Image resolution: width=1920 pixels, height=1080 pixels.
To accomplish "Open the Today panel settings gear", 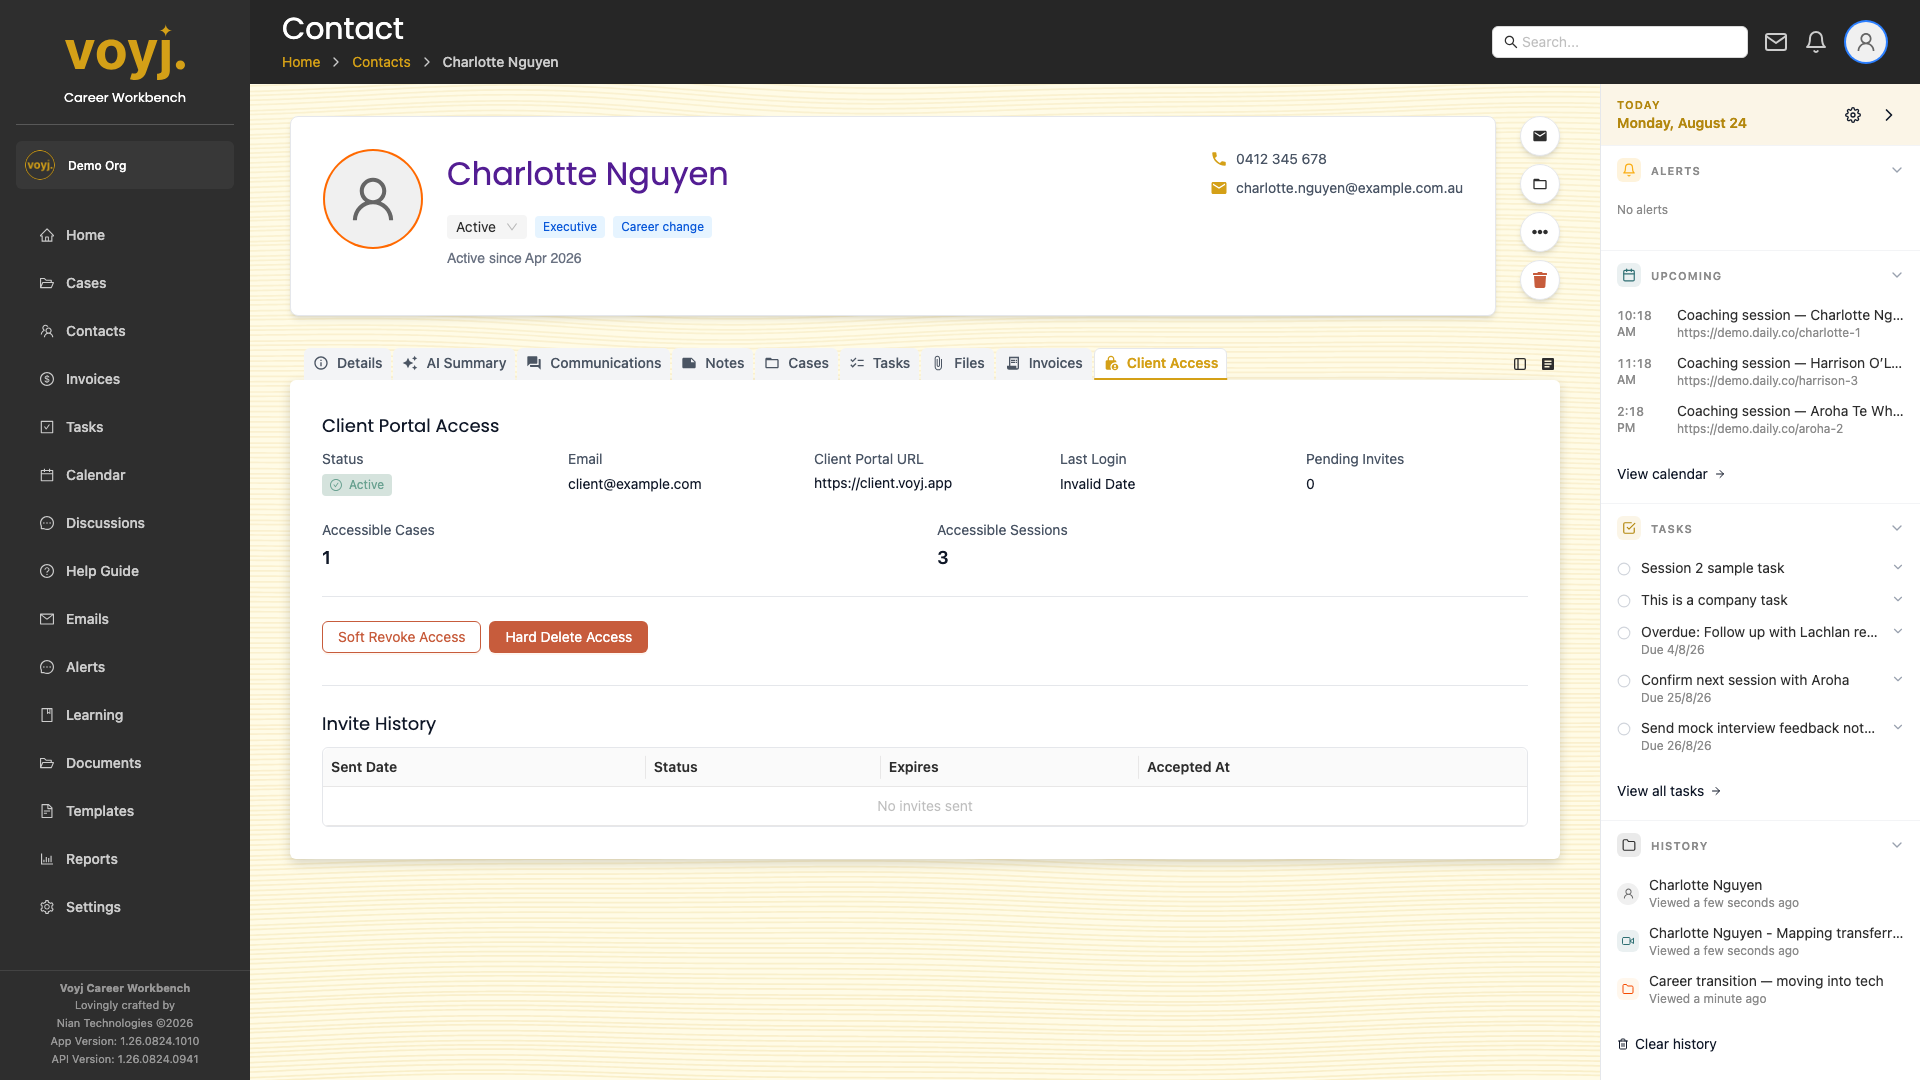I will [x=1853, y=115].
